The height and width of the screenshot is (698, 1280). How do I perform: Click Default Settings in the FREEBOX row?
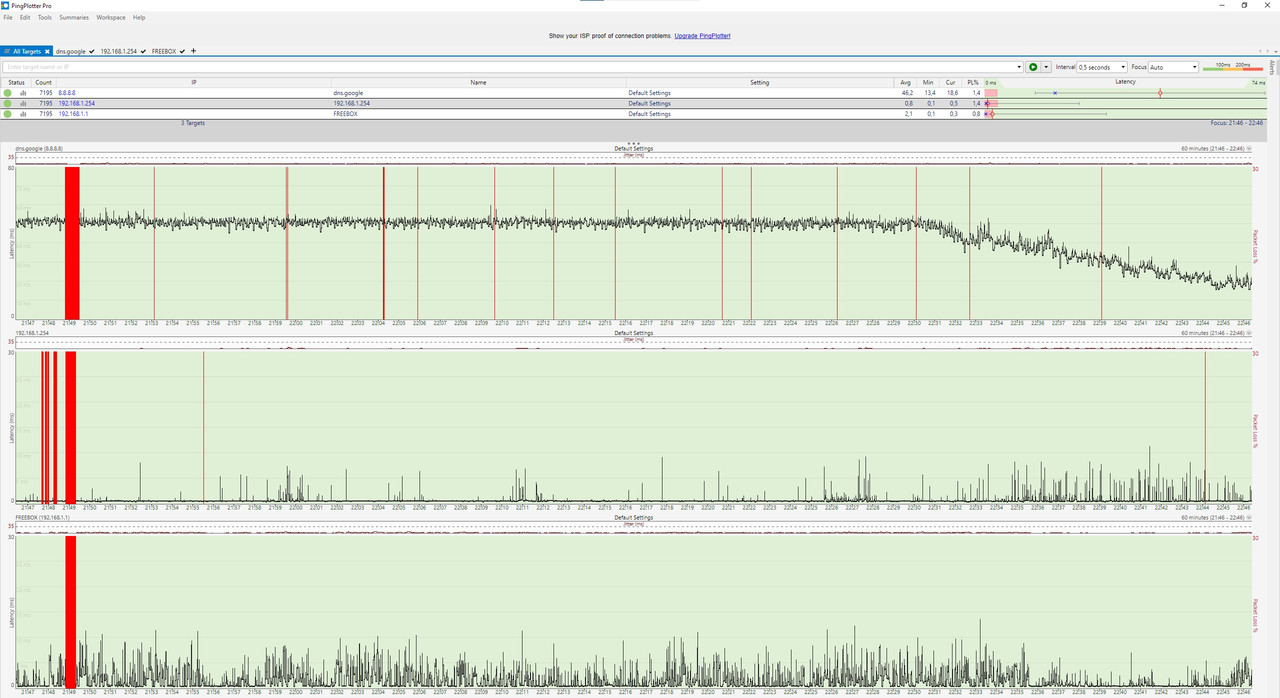tap(649, 114)
